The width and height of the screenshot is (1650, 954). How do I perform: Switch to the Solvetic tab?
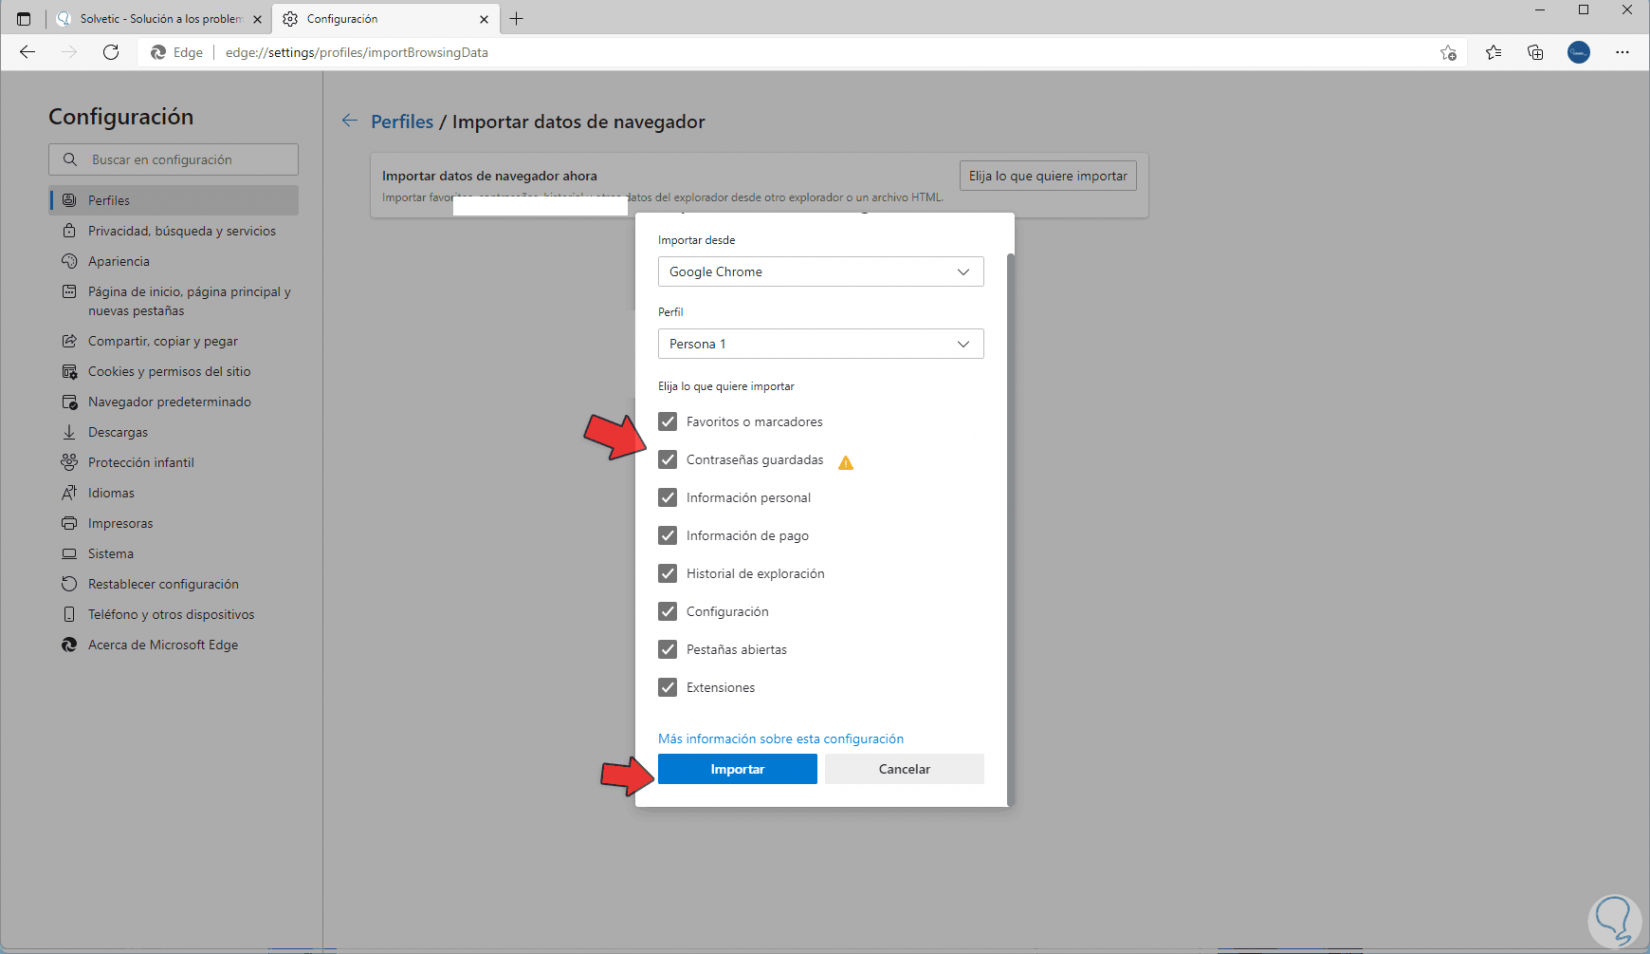click(159, 19)
